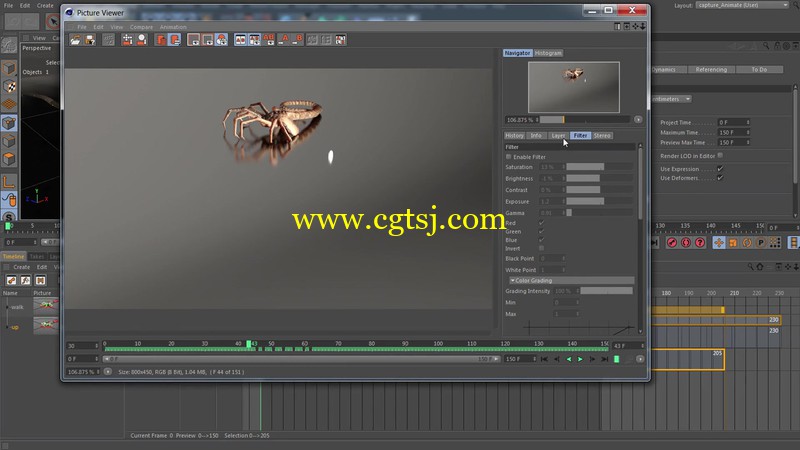The image size is (800, 450).
Task: Click stepper beside status bar zoom 106.875%
Action: (98, 372)
